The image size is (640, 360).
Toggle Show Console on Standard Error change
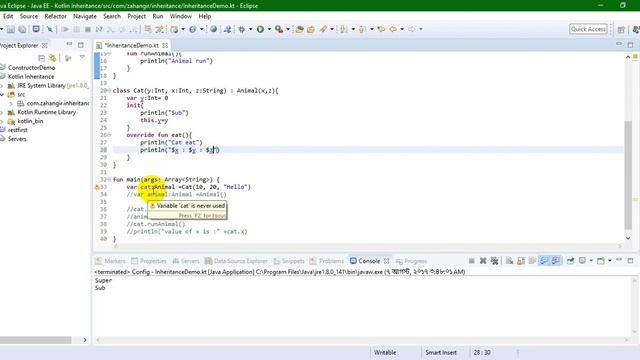coord(556,261)
